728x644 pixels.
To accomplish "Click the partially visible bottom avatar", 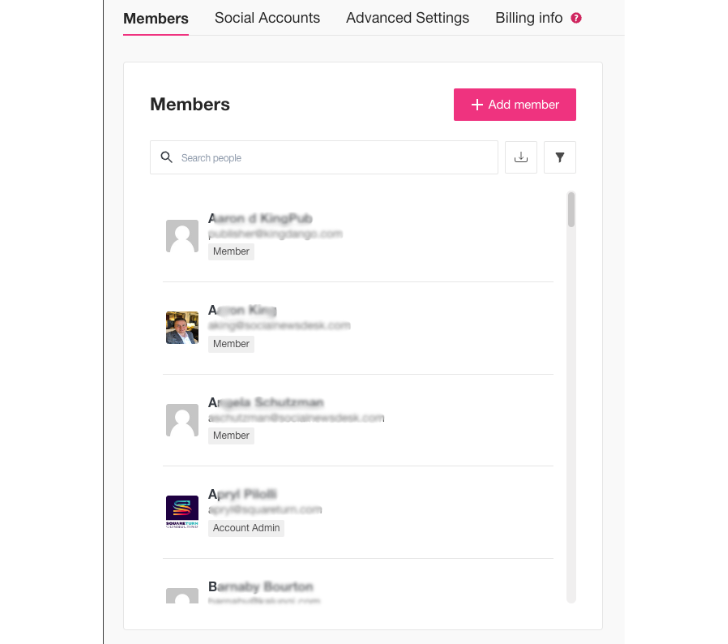I will (x=182, y=596).
